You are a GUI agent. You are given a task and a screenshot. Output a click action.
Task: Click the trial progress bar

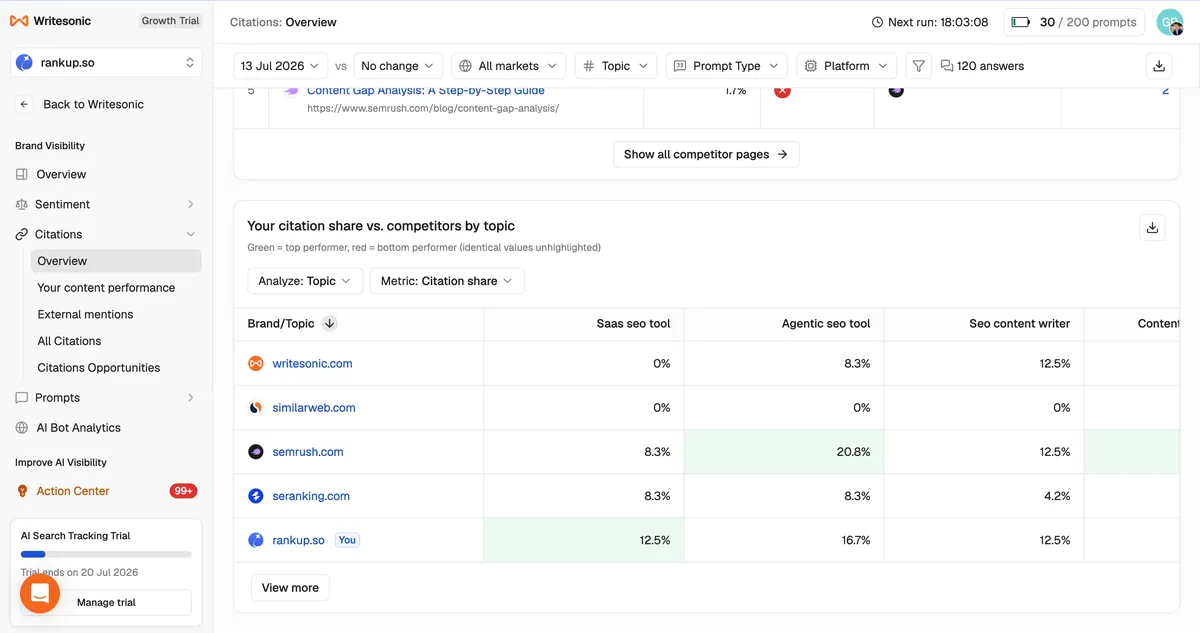click(106, 554)
